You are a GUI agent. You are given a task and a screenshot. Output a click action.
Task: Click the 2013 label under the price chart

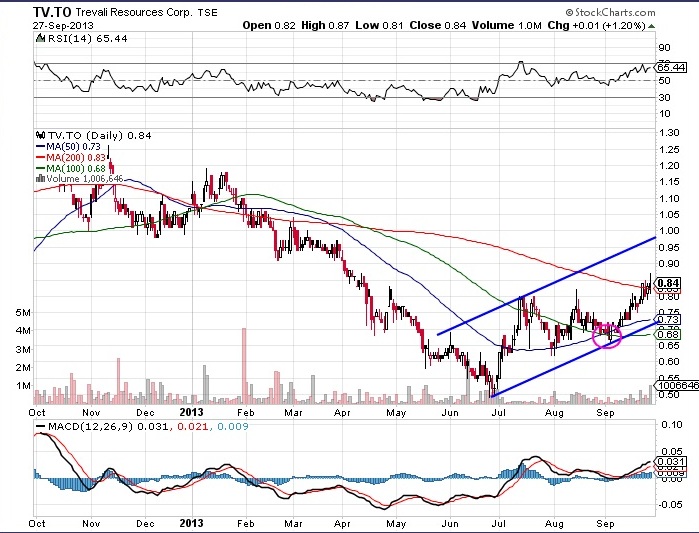point(191,412)
